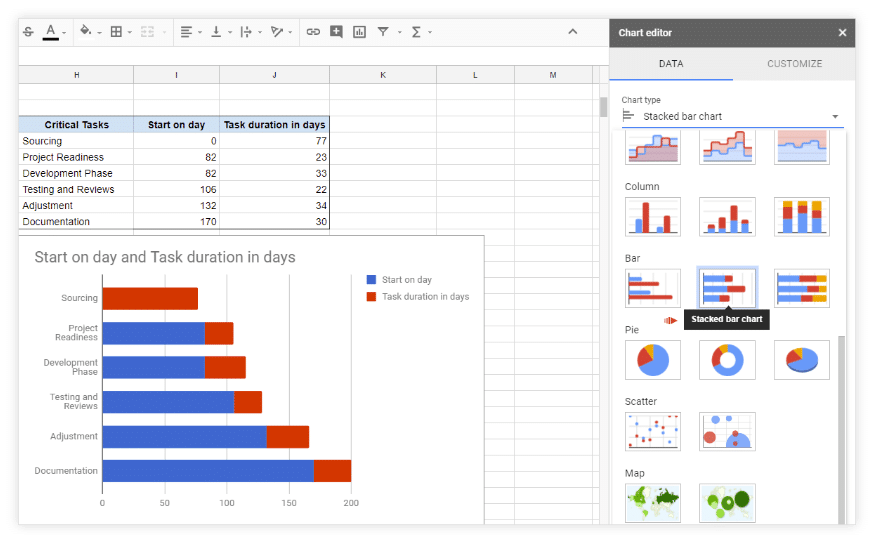This screenshot has width=874, height=543.
Task: Collapse the toolbar with the up chevron
Action: pos(572,32)
